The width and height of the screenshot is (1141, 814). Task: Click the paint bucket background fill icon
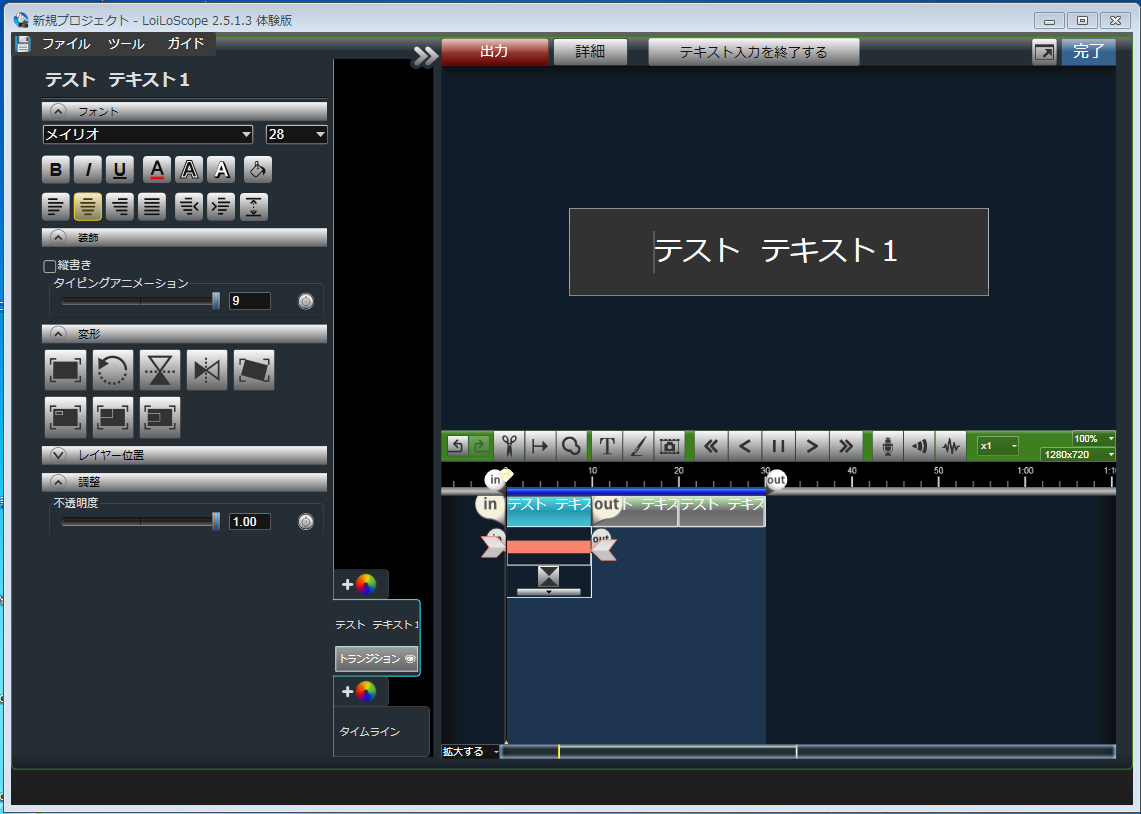(x=258, y=169)
